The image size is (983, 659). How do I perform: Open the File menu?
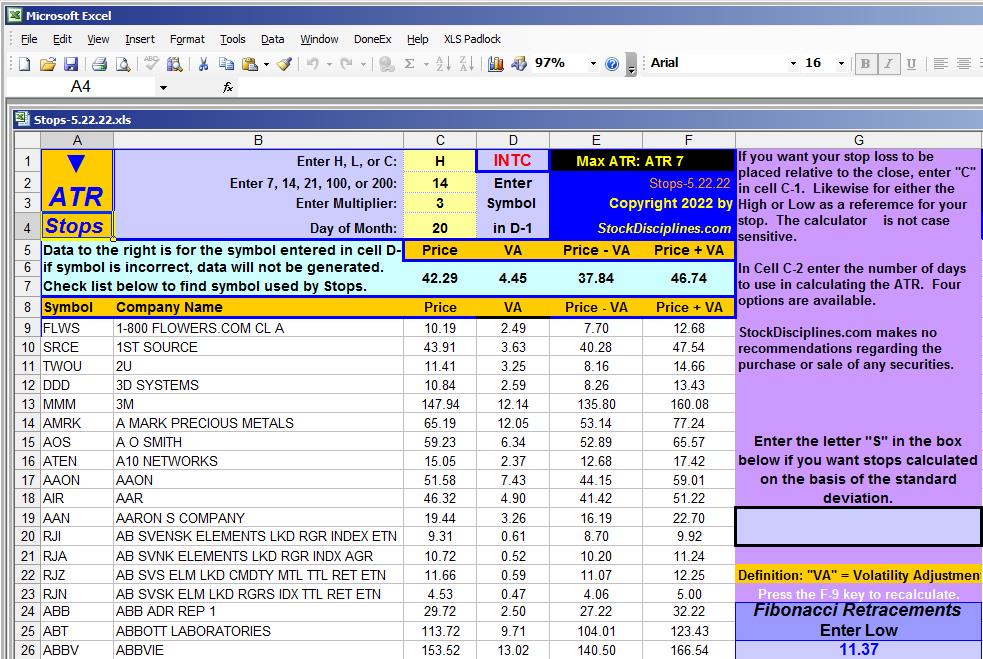29,39
